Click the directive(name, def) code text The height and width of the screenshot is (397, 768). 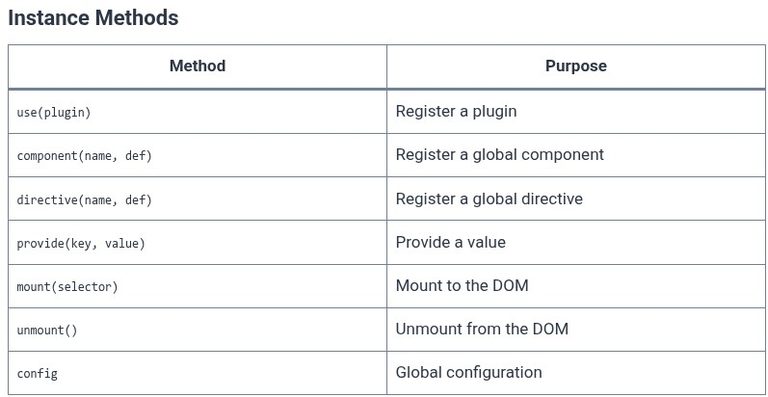tap(84, 200)
